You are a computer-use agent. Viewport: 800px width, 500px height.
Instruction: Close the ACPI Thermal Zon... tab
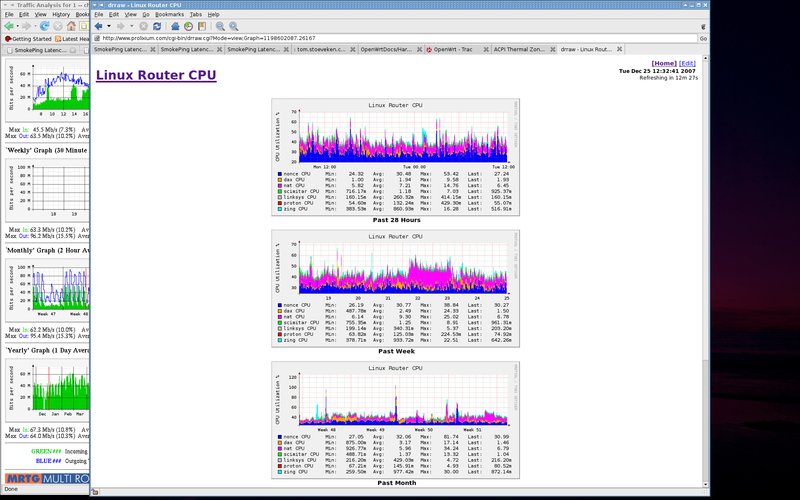(x=553, y=49)
